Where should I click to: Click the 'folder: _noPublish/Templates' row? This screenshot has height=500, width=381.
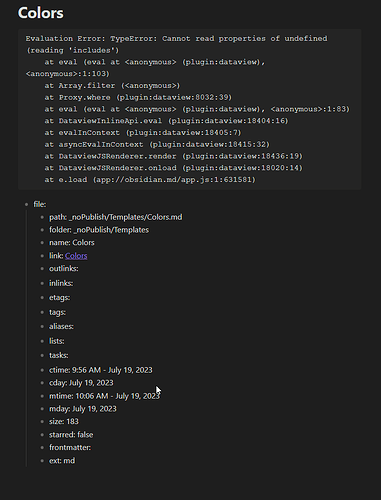[x=99, y=230]
